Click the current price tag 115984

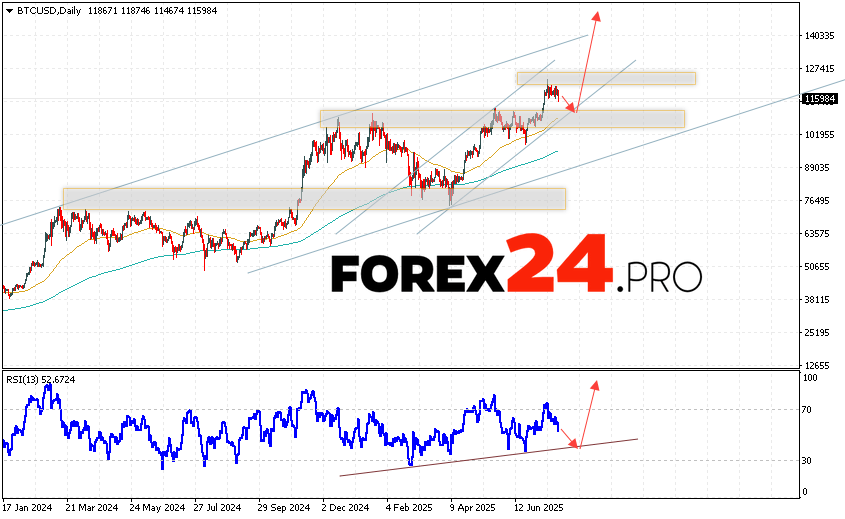pyautogui.click(x=822, y=99)
